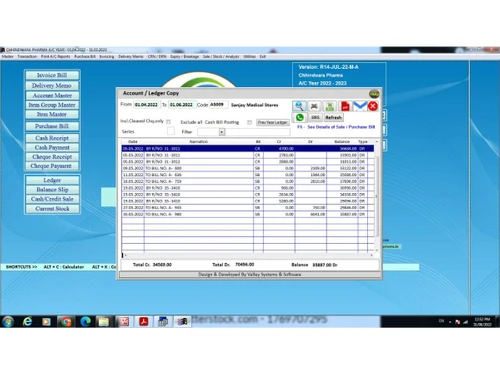Click the Series input box
500x375 pixels.
pos(171,131)
